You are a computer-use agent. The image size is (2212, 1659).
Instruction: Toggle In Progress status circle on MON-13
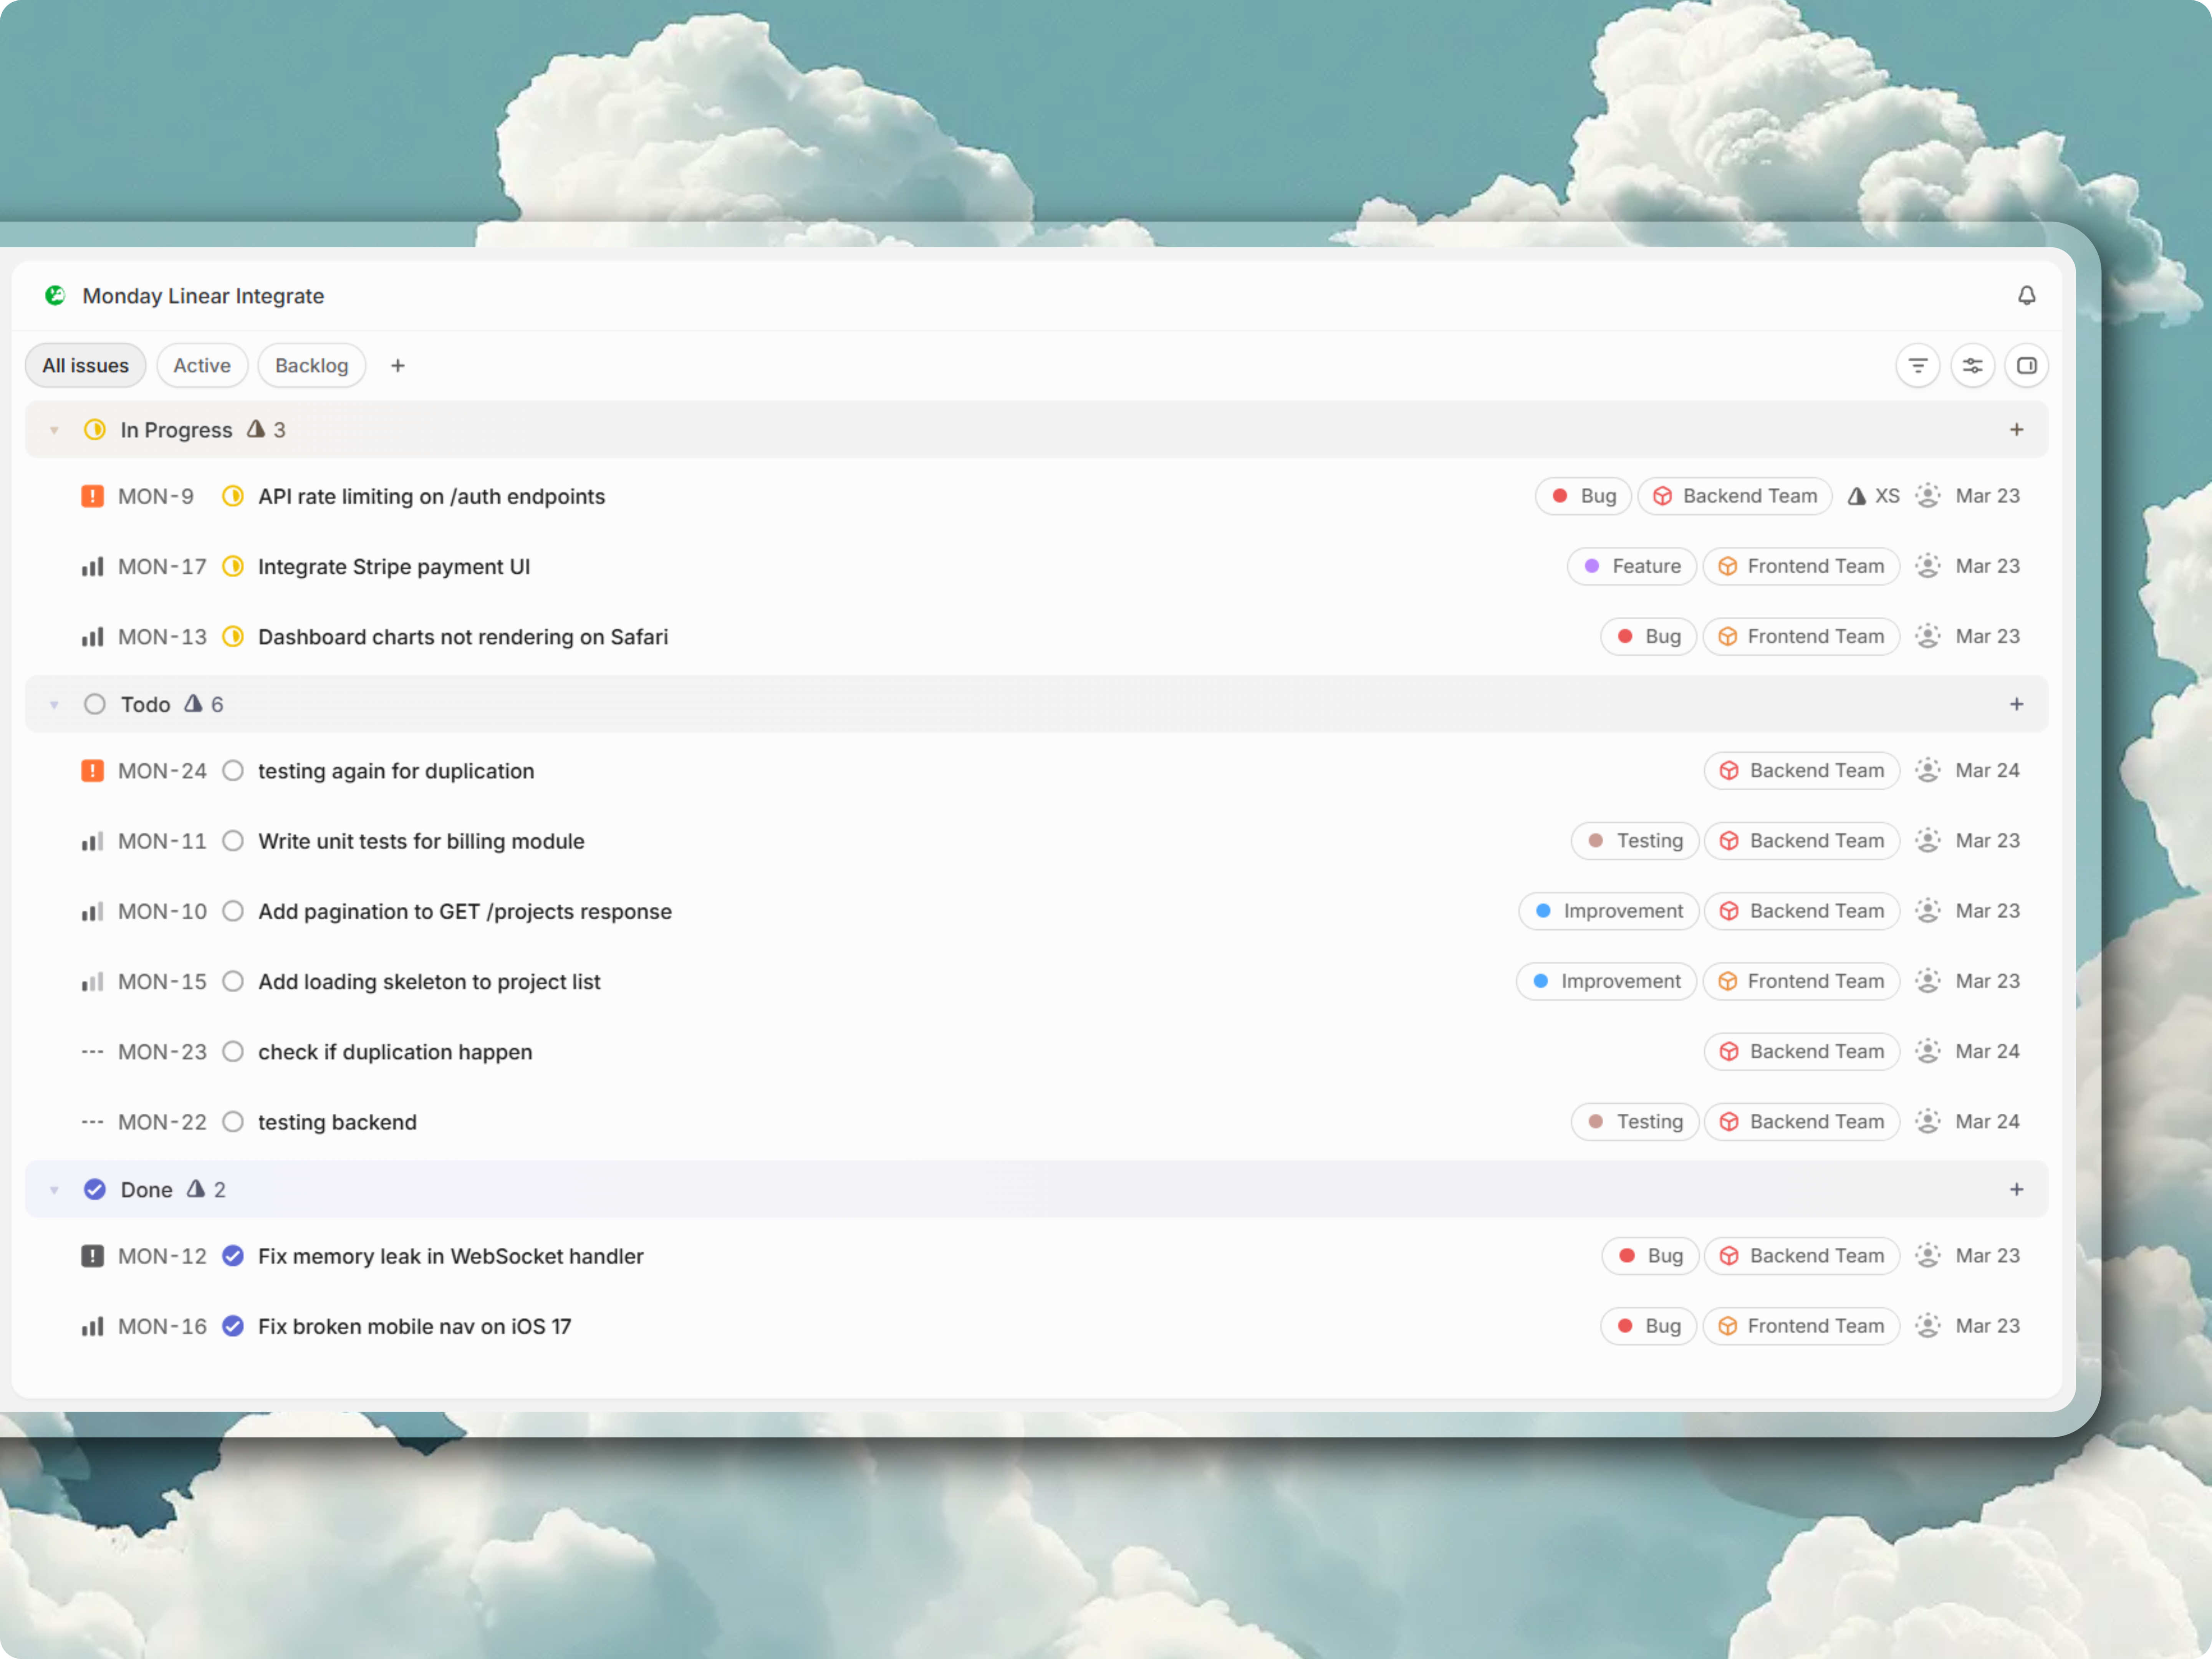233,637
